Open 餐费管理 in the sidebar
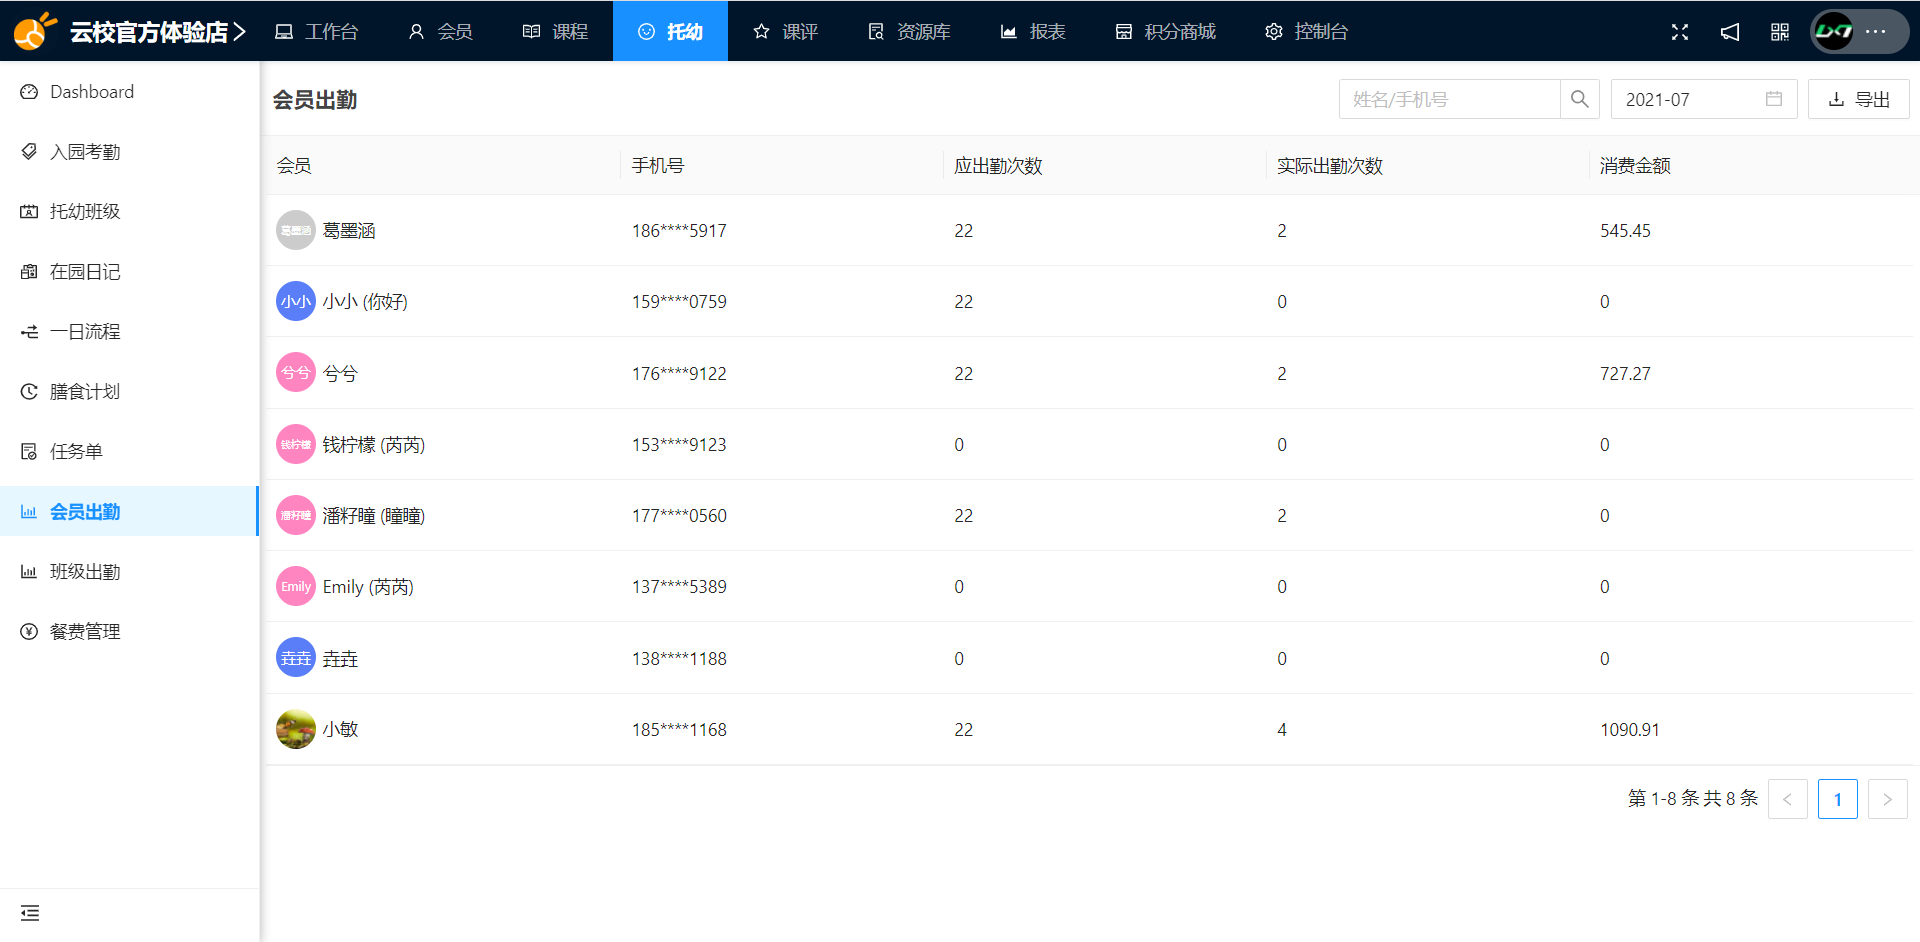The width and height of the screenshot is (1920, 942). pyautogui.click(x=129, y=632)
